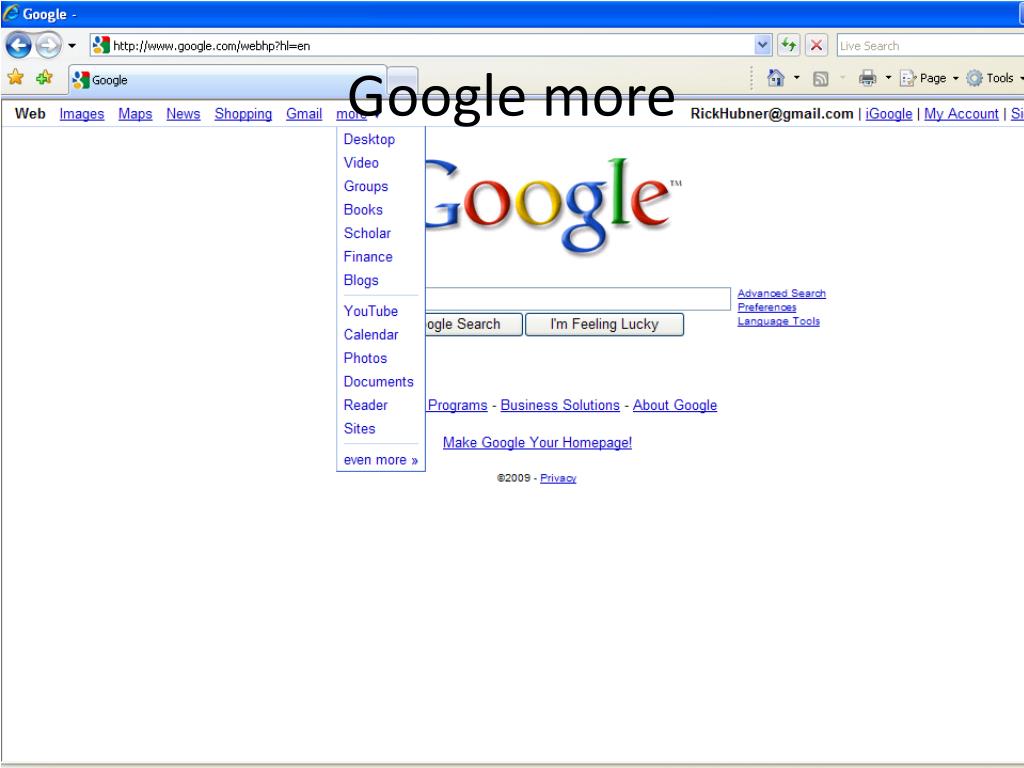Click the Home toolbar icon
Screen dimensions: 1024x768
pos(775,78)
